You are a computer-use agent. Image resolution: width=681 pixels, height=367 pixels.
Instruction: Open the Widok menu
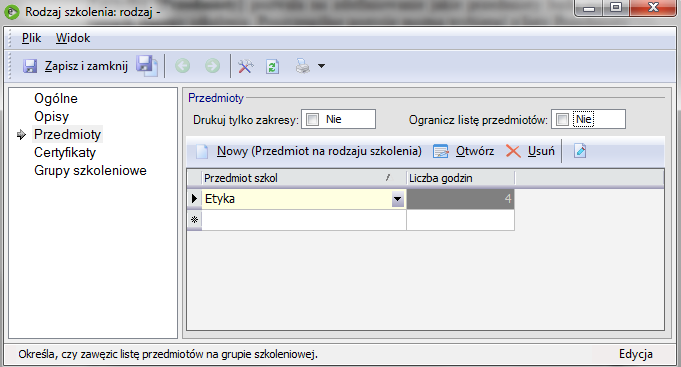tap(73, 38)
